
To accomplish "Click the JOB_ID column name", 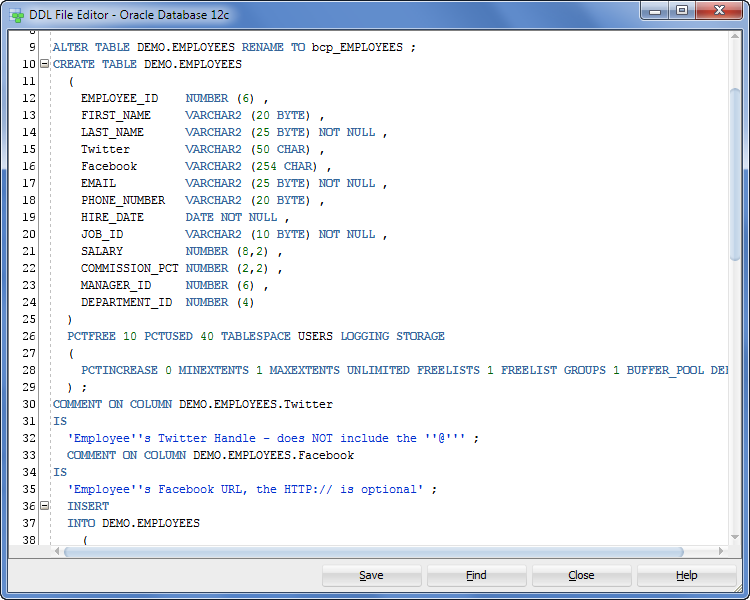I will coord(102,234).
